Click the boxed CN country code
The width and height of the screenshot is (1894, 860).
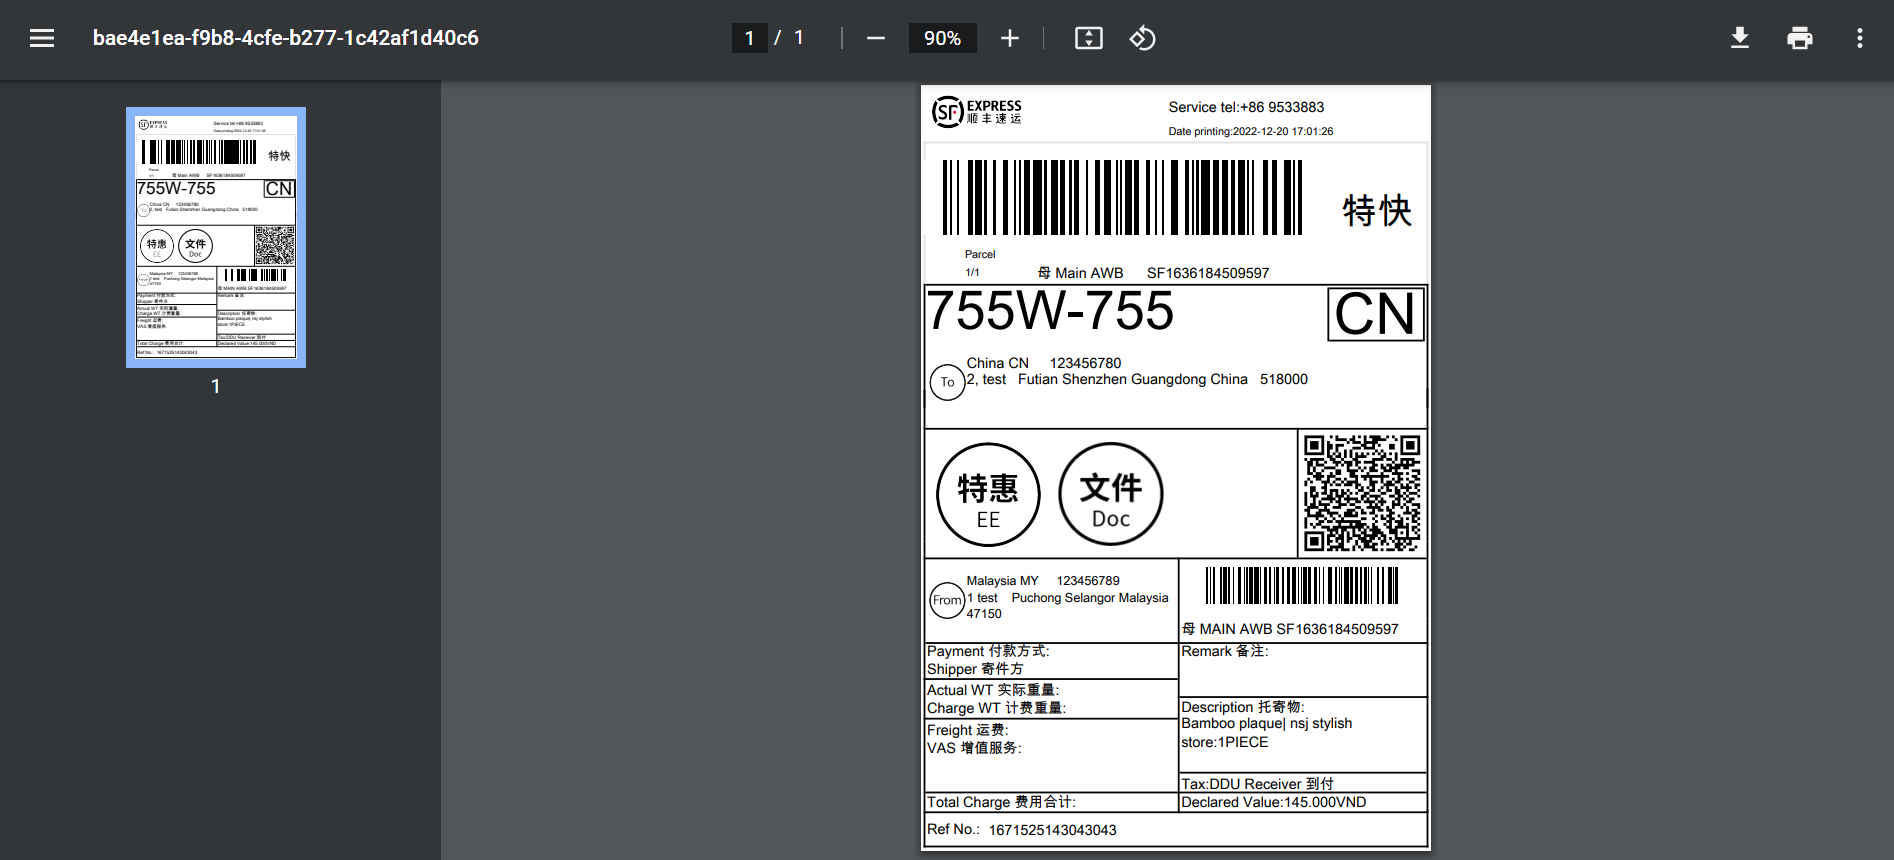click(x=1375, y=314)
